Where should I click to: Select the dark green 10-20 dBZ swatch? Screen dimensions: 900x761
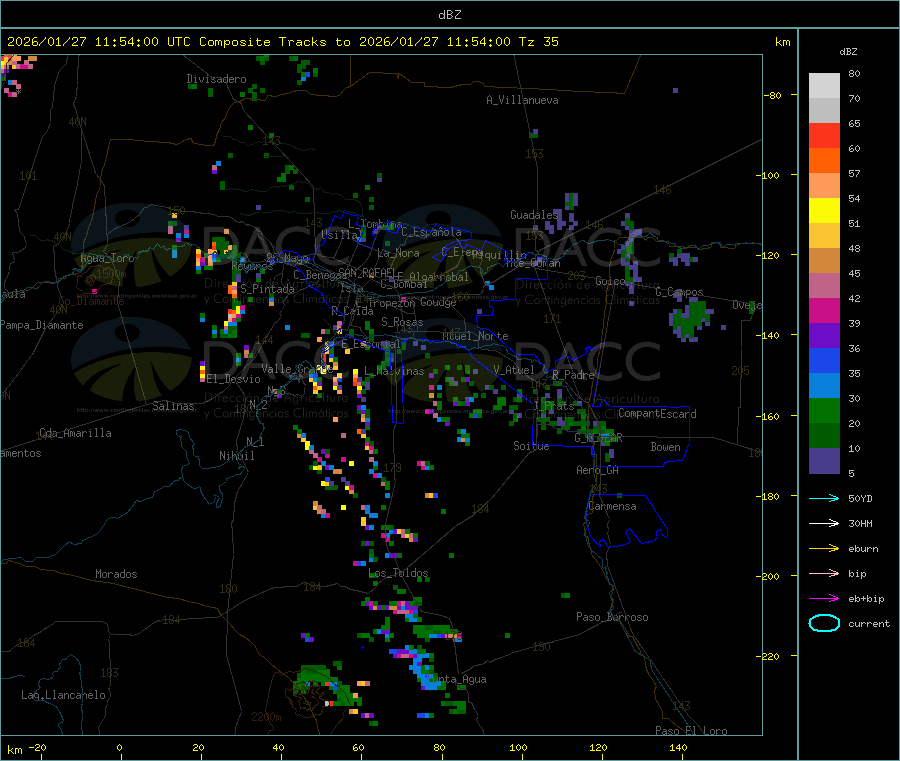pyautogui.click(x=824, y=436)
